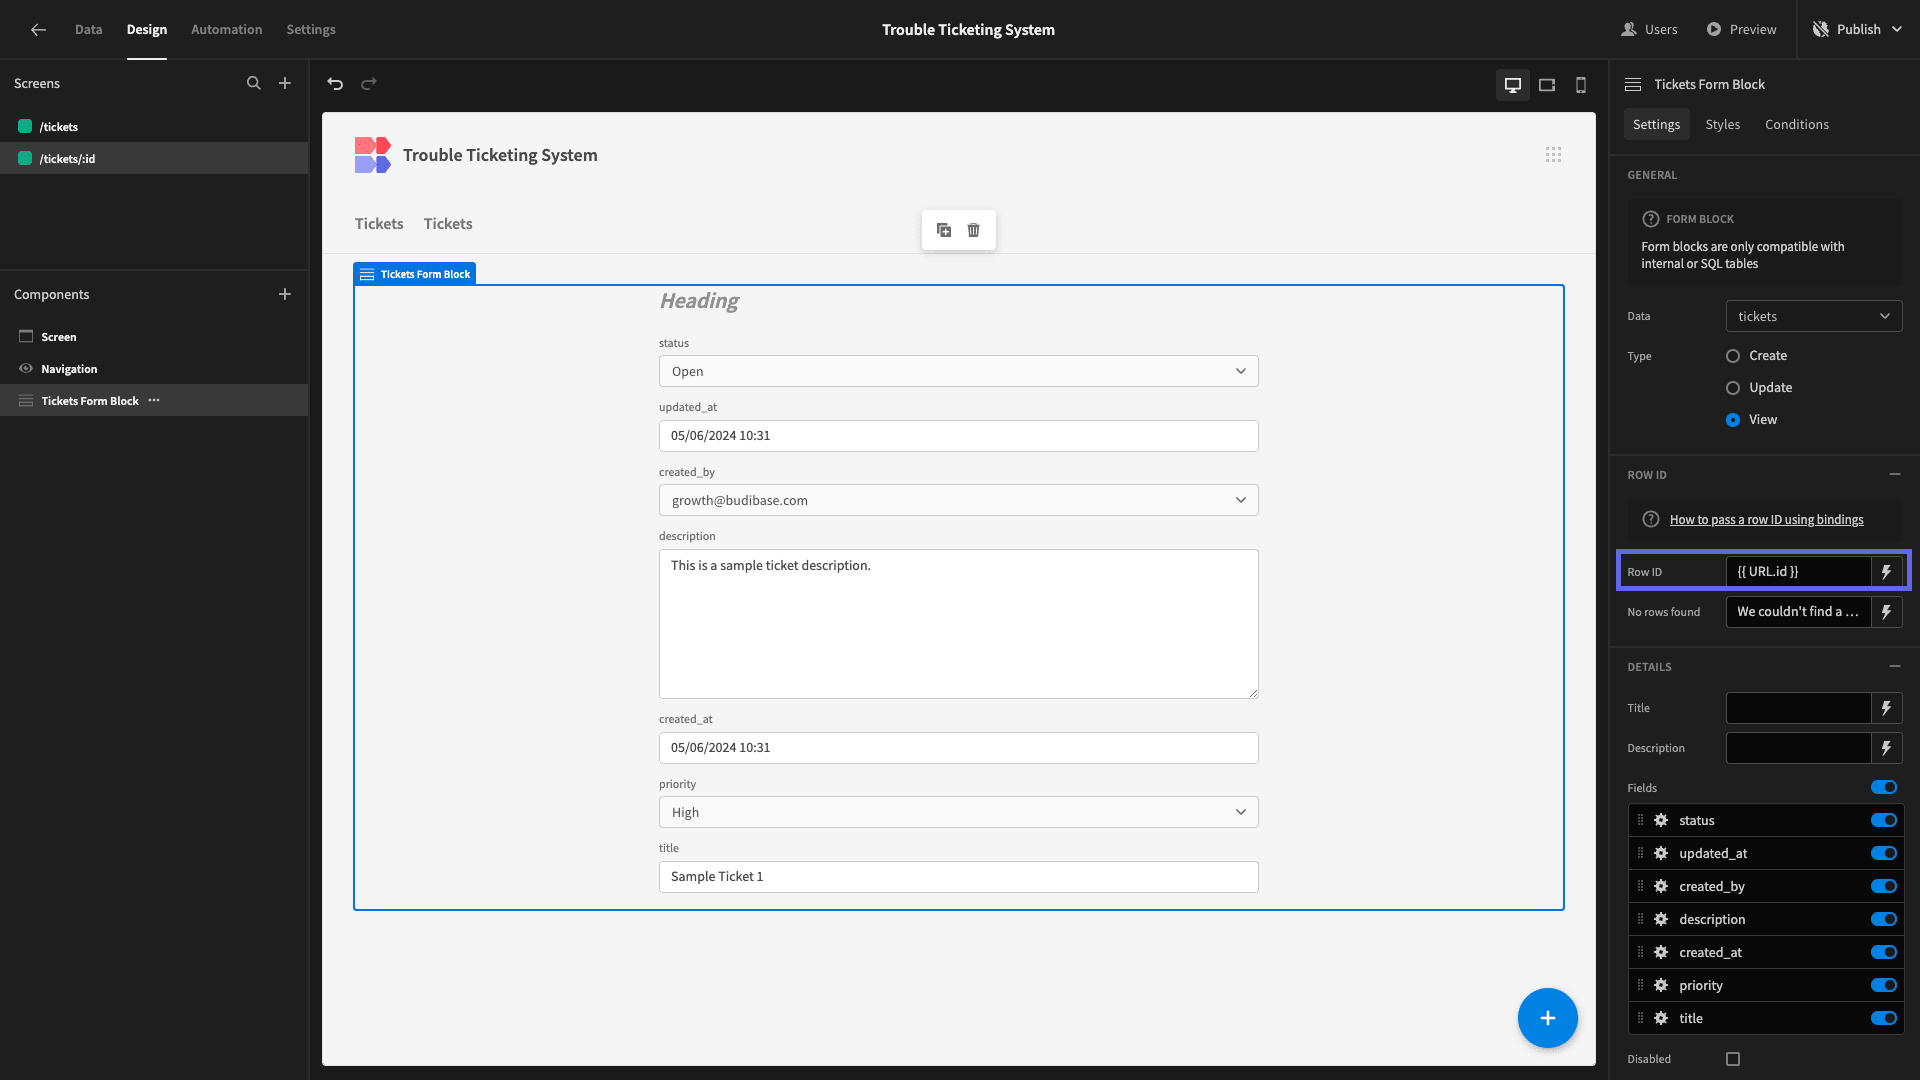Open the priority High dropdown
Screen dimensions: 1920x1080
point(958,812)
